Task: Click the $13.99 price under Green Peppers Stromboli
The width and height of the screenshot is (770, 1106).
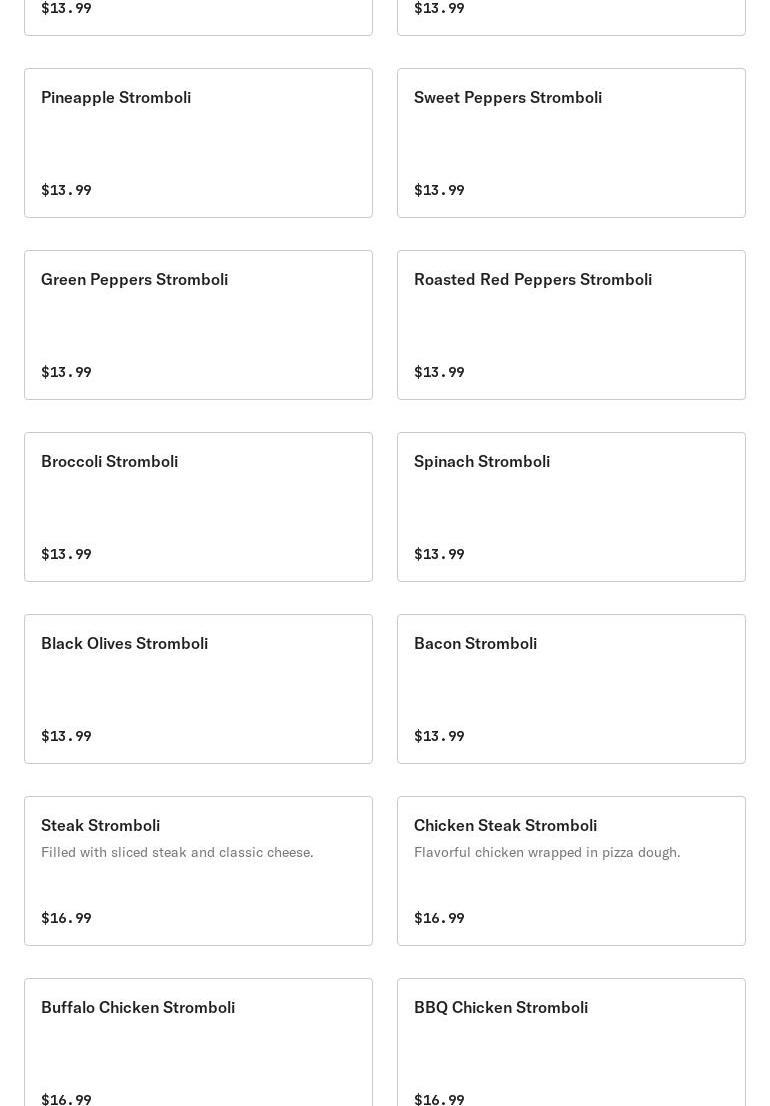Action: click(x=66, y=372)
